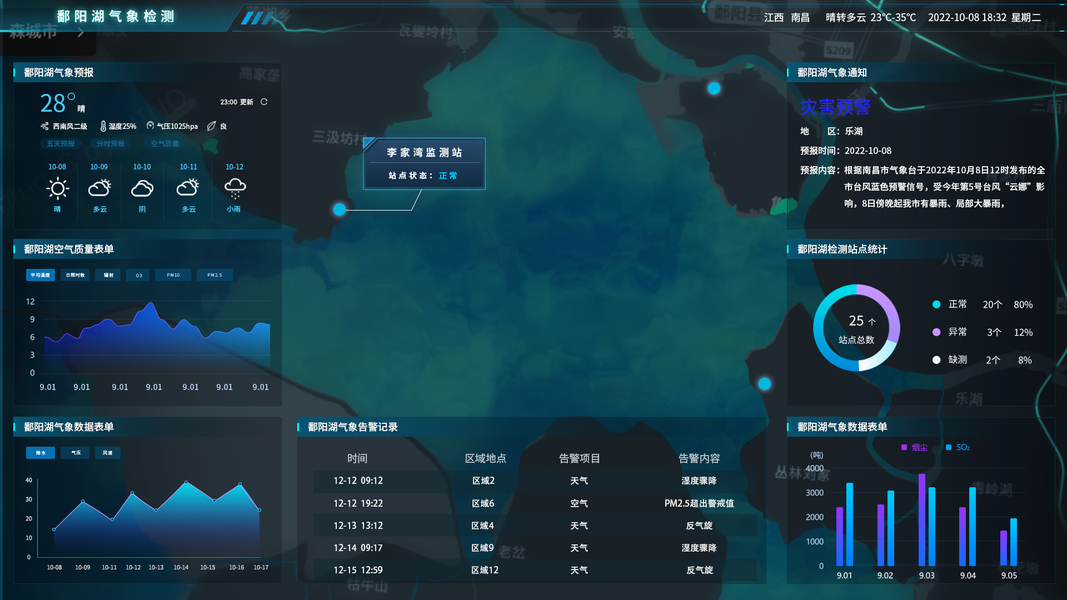1067x600 pixels.
Task: Click the map station marker above 乐湖 map label
Action: [x=765, y=384]
